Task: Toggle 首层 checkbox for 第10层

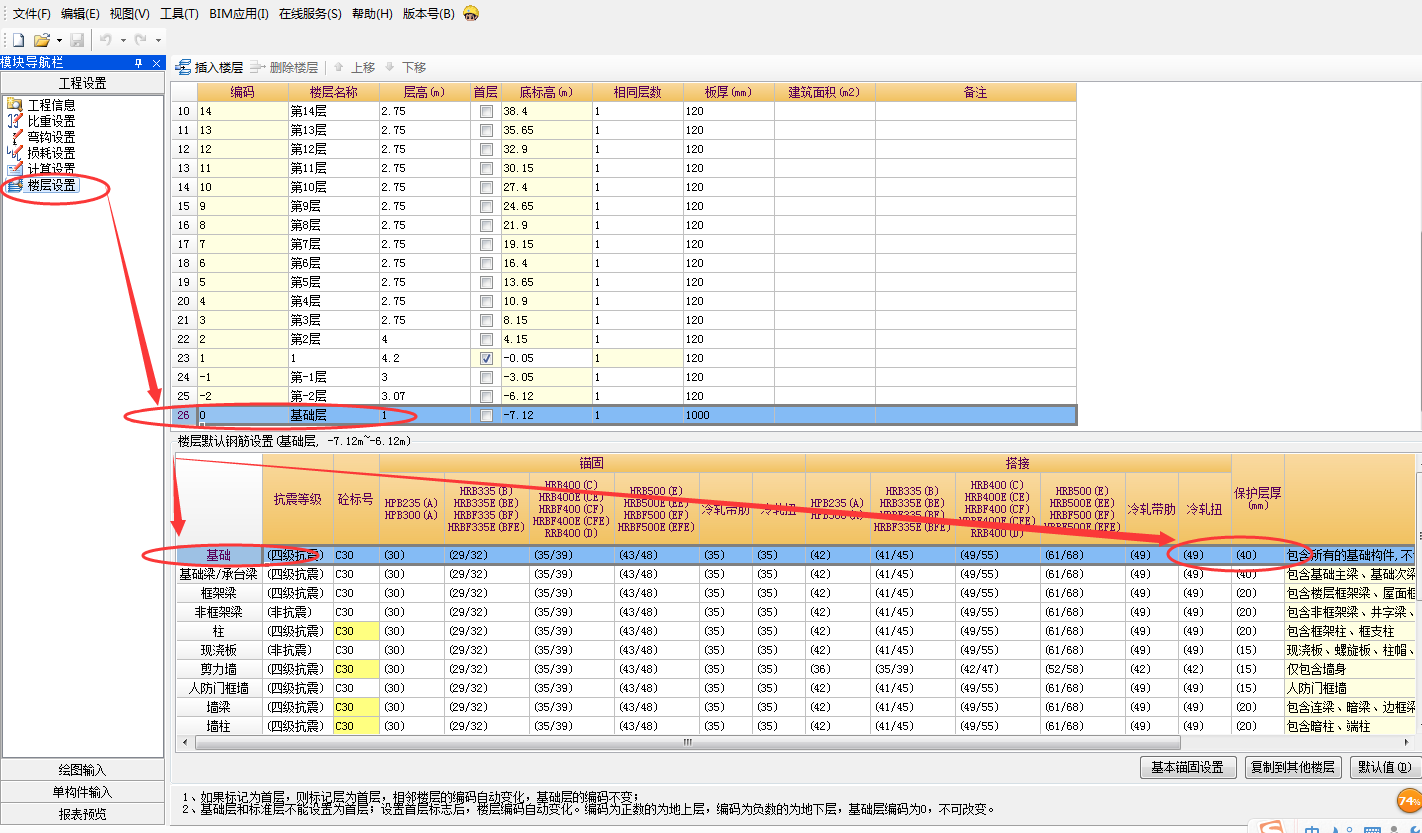Action: [x=486, y=188]
